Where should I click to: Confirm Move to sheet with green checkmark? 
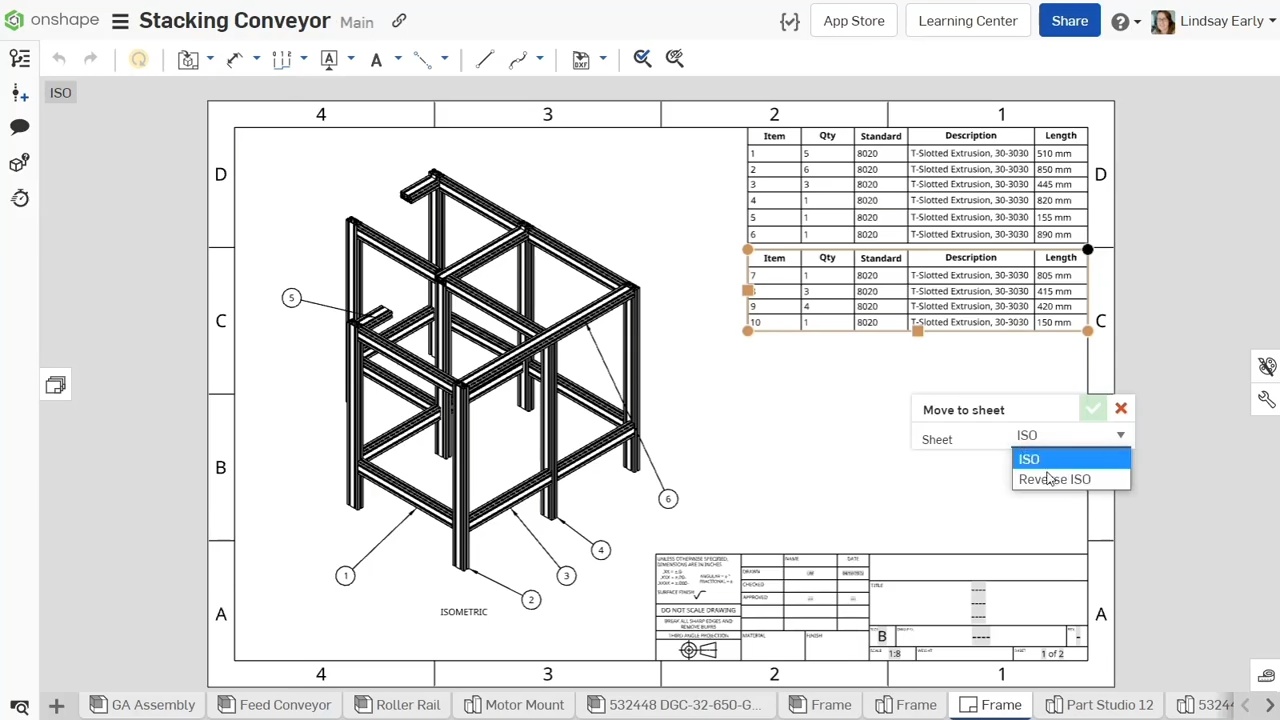pyautogui.click(x=1093, y=408)
